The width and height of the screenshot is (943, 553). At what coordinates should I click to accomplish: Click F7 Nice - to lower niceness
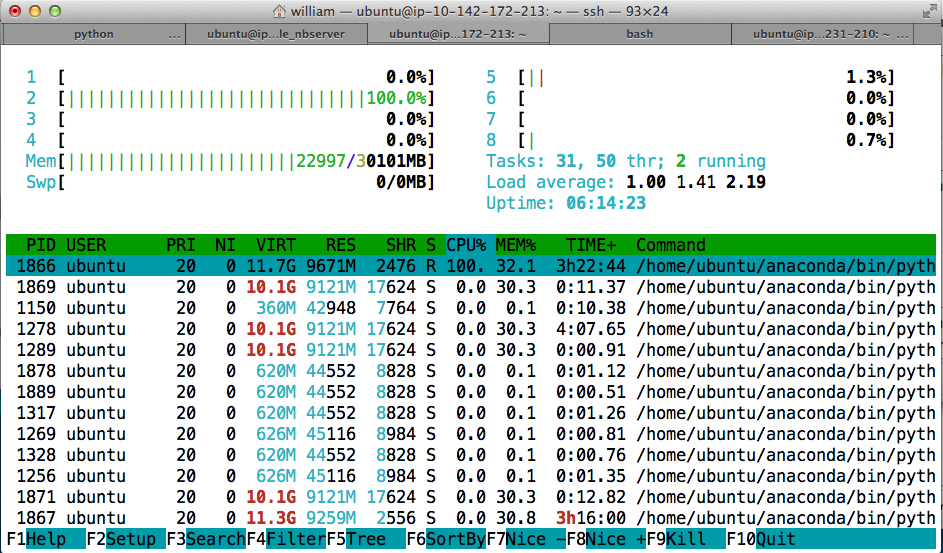click(x=526, y=539)
